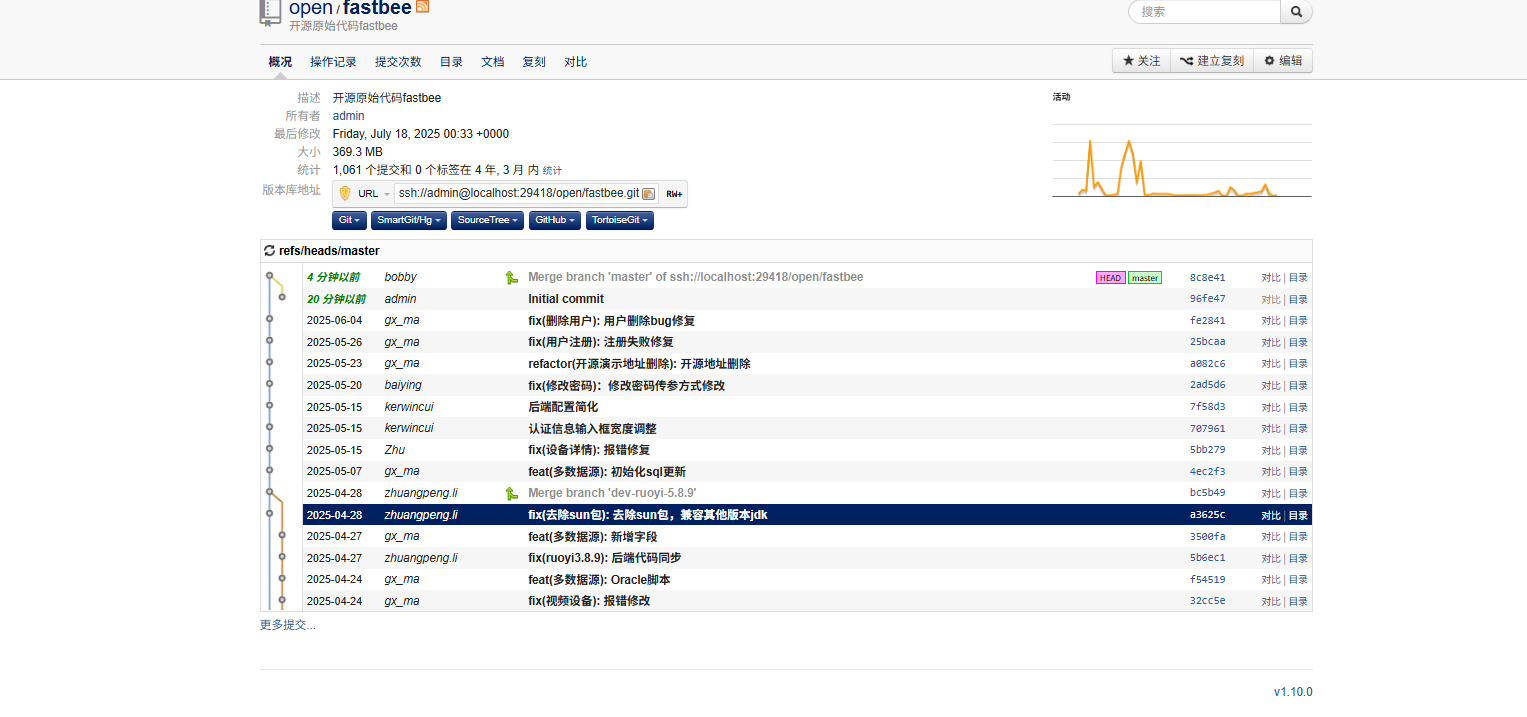The width and height of the screenshot is (1527, 717).
Task: Open the admin owner profile link
Action: coord(348,115)
